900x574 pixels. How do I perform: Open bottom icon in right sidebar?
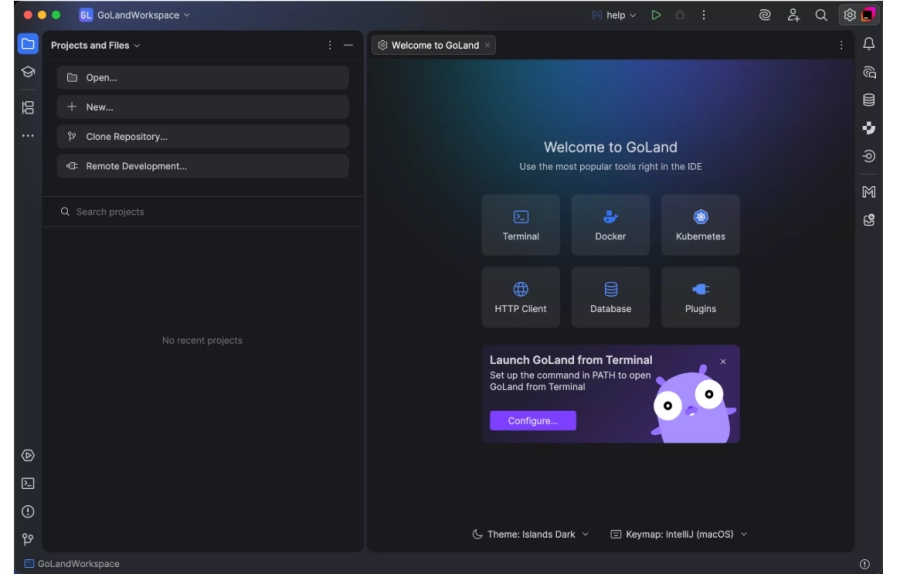coord(869,220)
